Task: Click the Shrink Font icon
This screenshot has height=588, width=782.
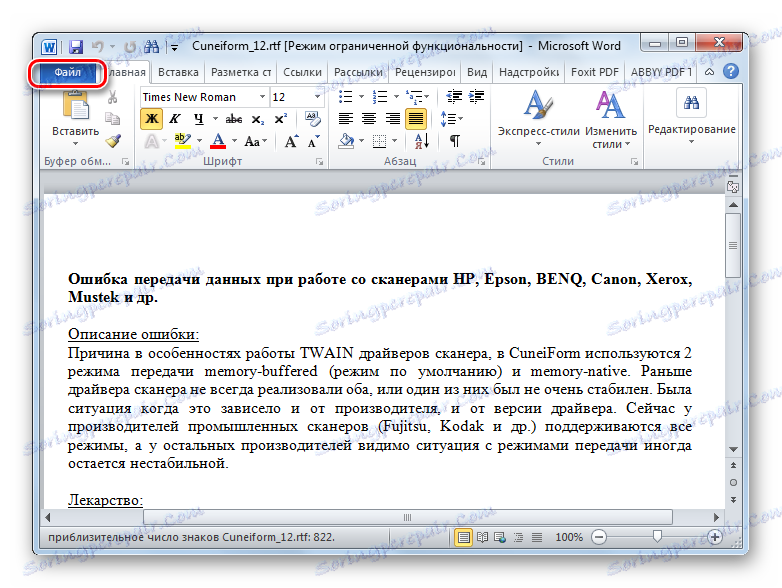Action: tap(313, 142)
